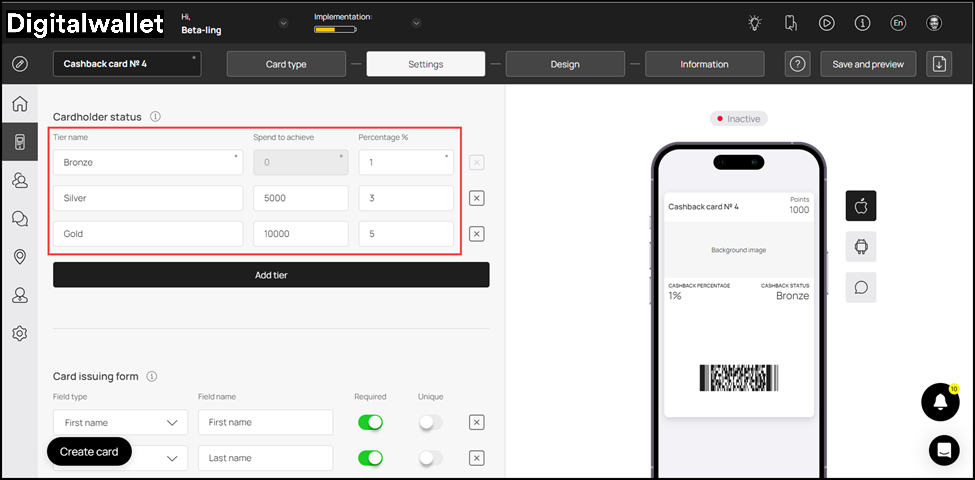975x480 pixels.
Task: Click the lightbulb tips icon
Action: click(755, 23)
